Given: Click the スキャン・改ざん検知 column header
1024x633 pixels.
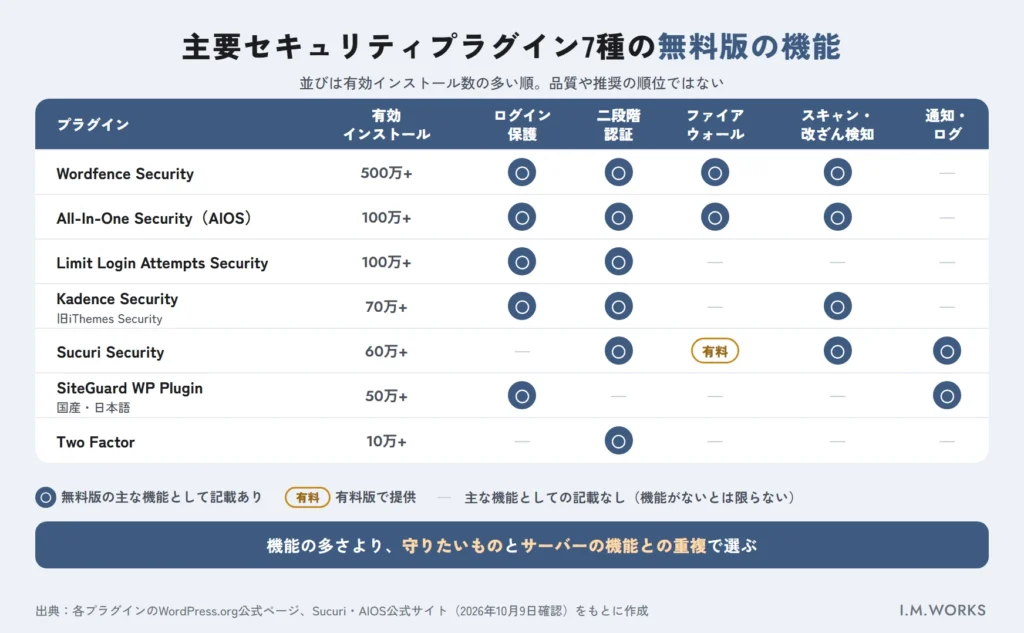Looking at the screenshot, I should [837, 124].
